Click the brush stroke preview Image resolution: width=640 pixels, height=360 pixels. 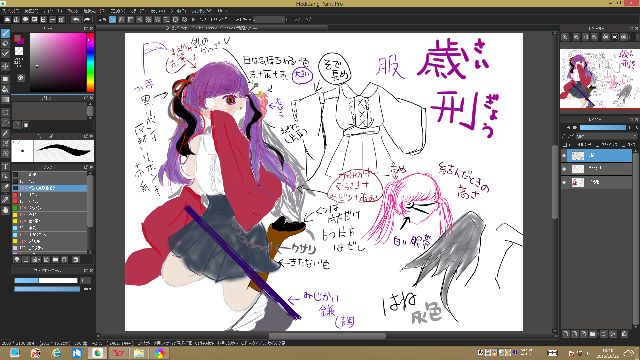click(x=64, y=151)
